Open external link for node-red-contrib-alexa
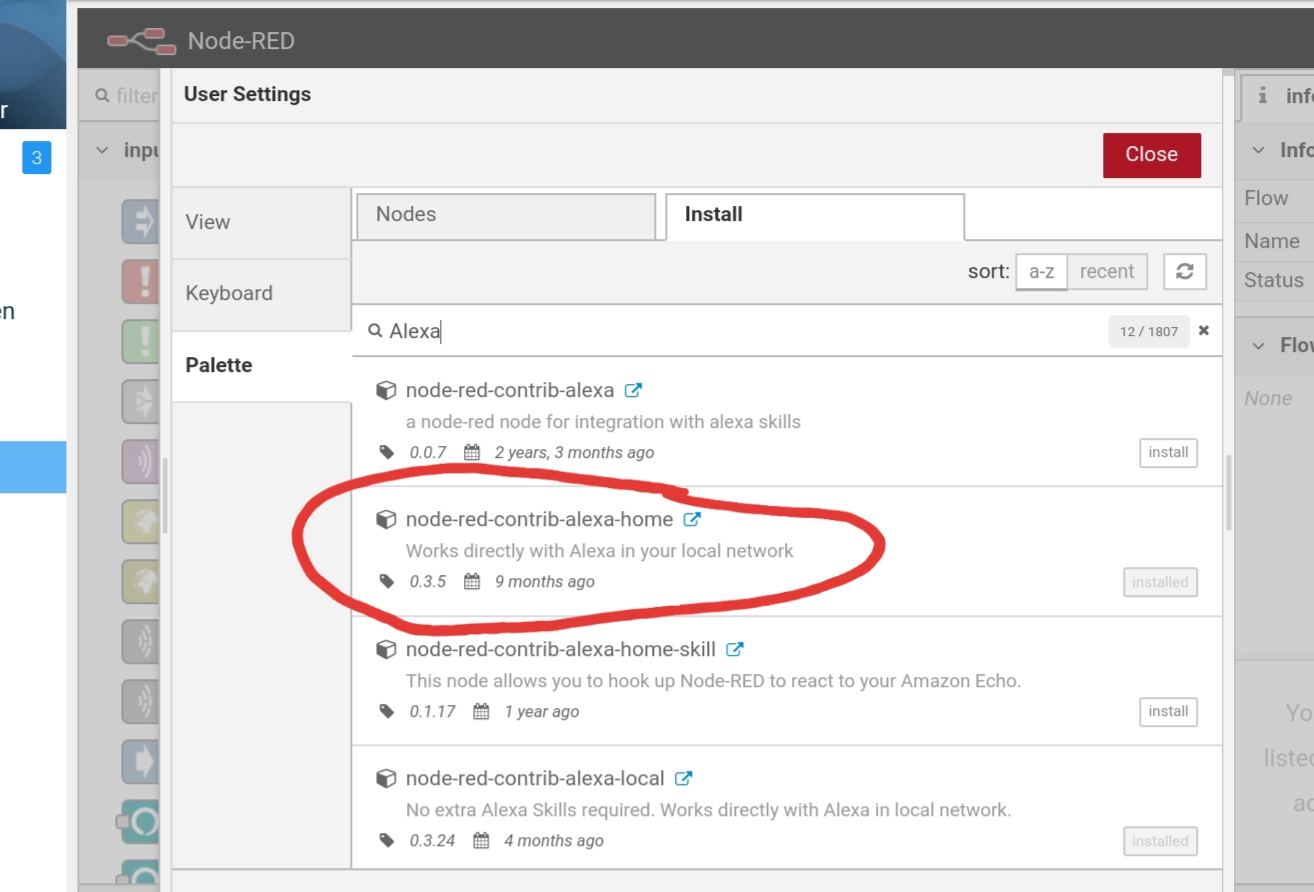The width and height of the screenshot is (1314, 892). (x=633, y=390)
